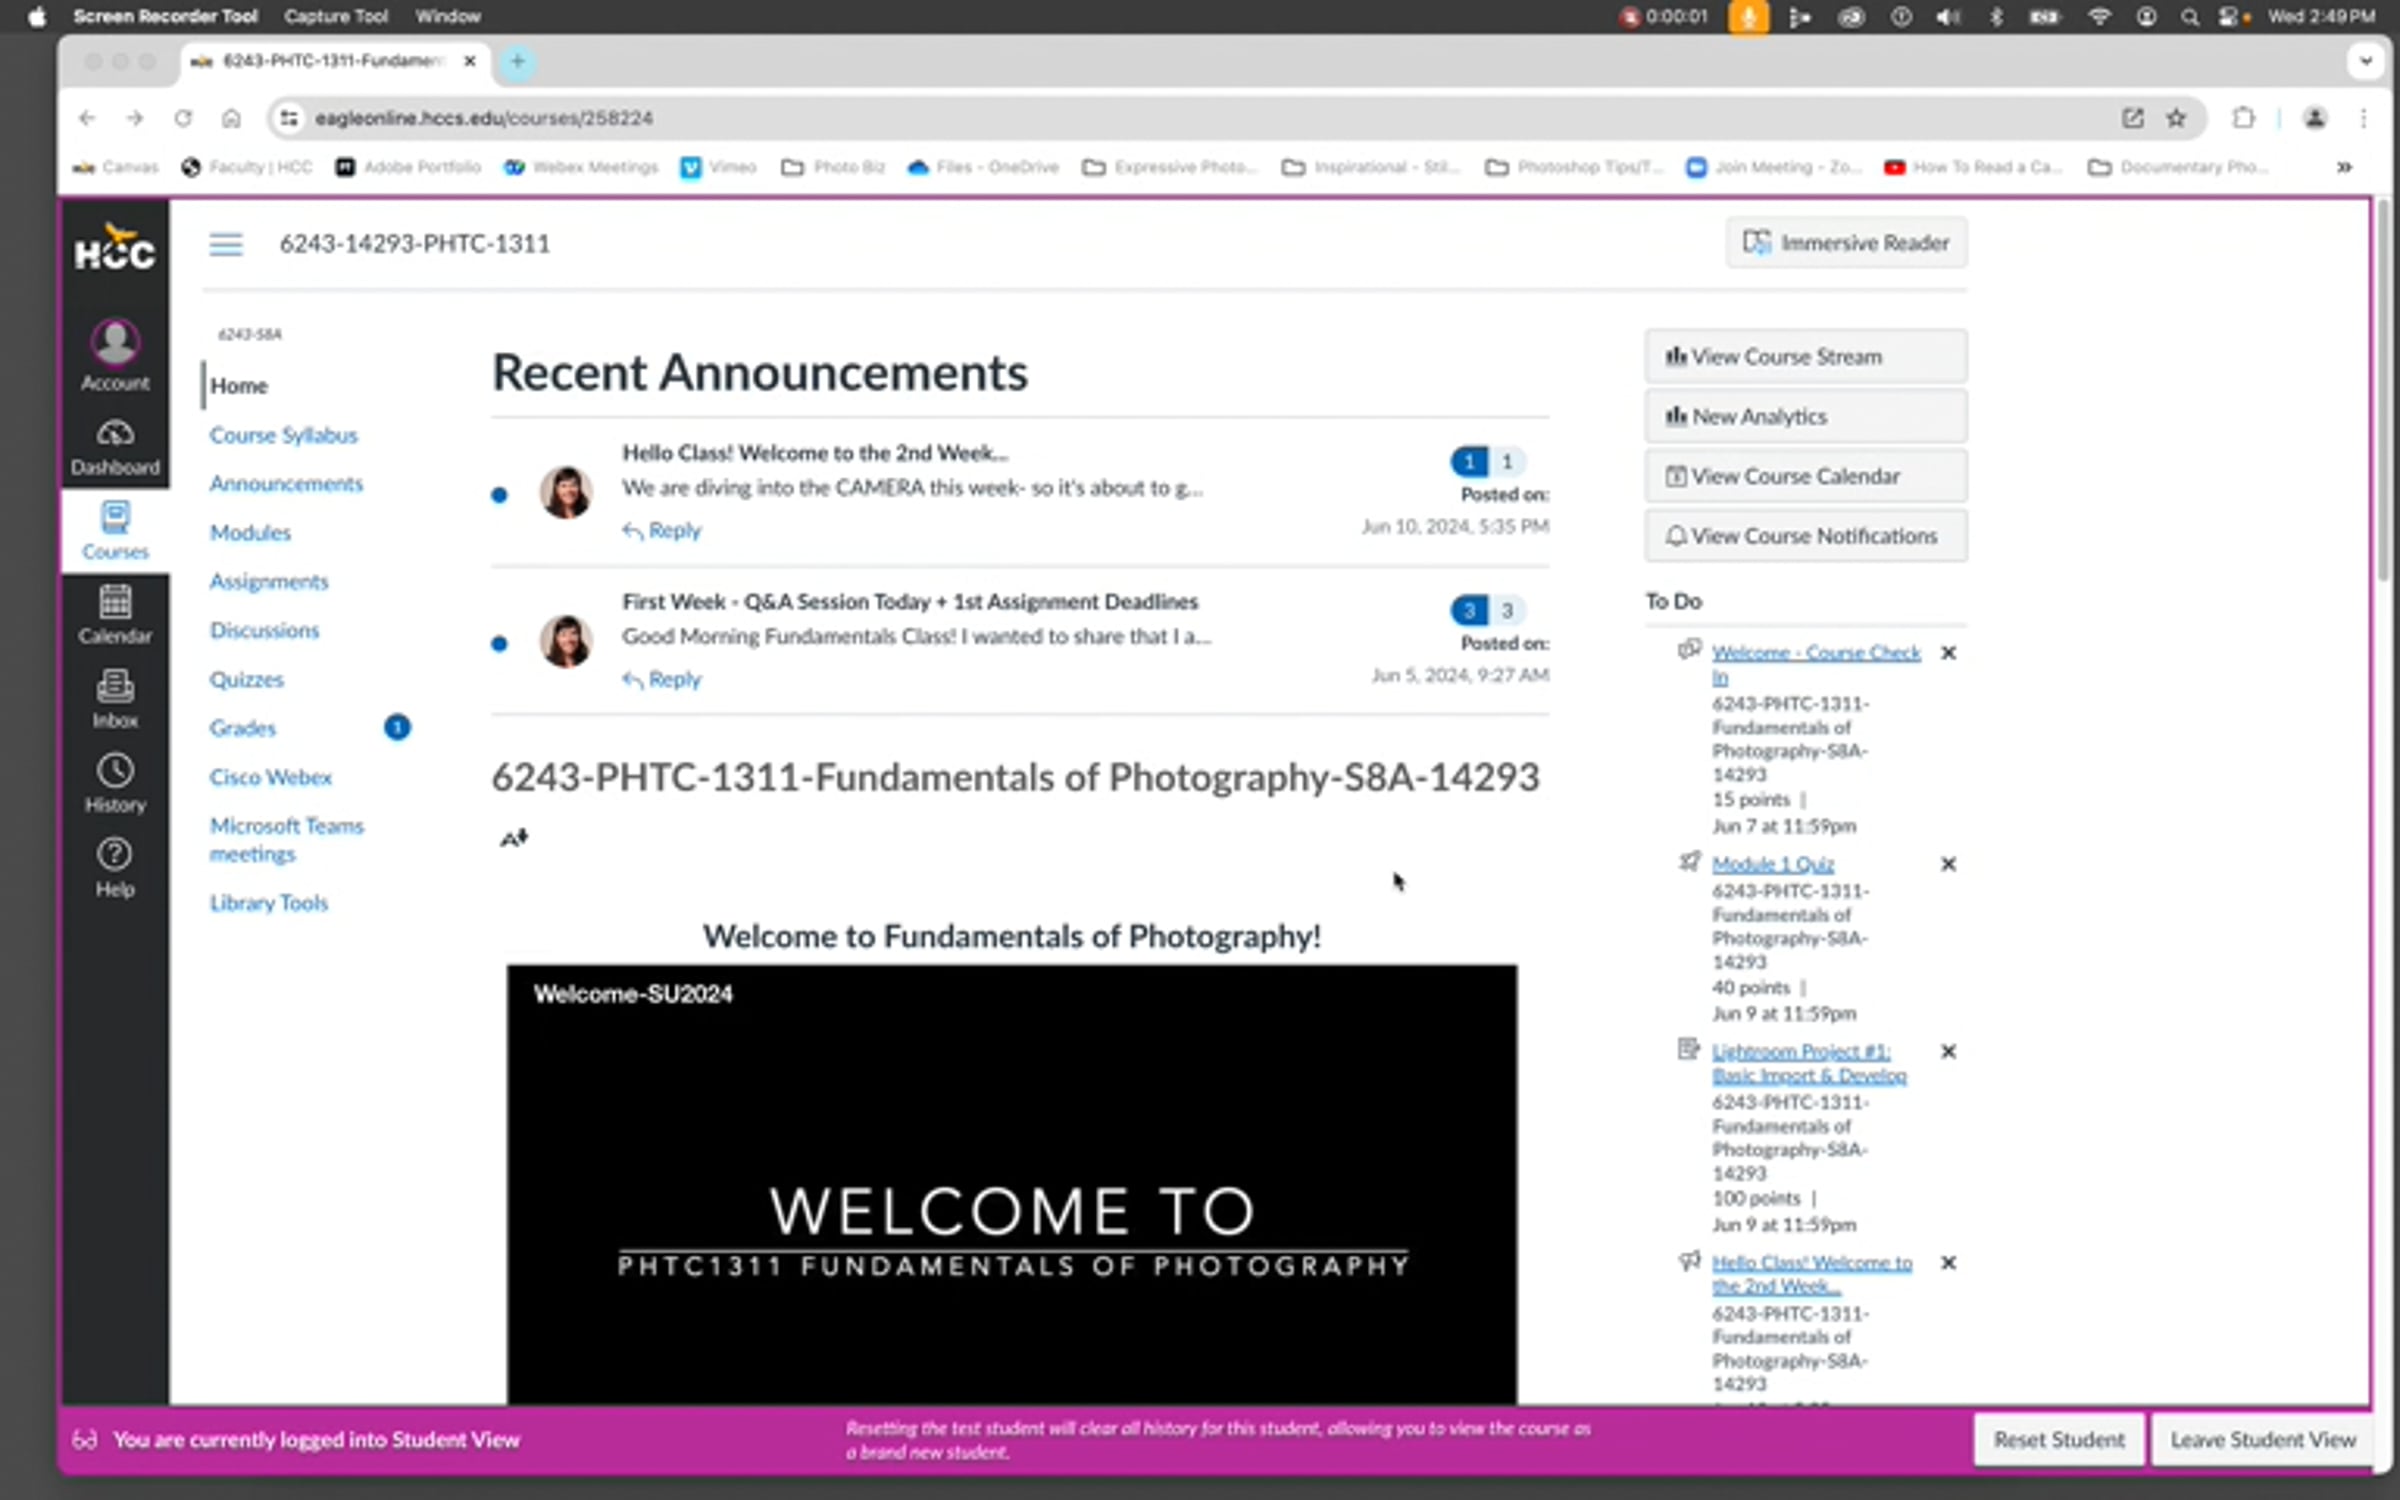Click the Immersive Reader button
Viewport: 2400px width, 1500px height.
click(x=1845, y=243)
